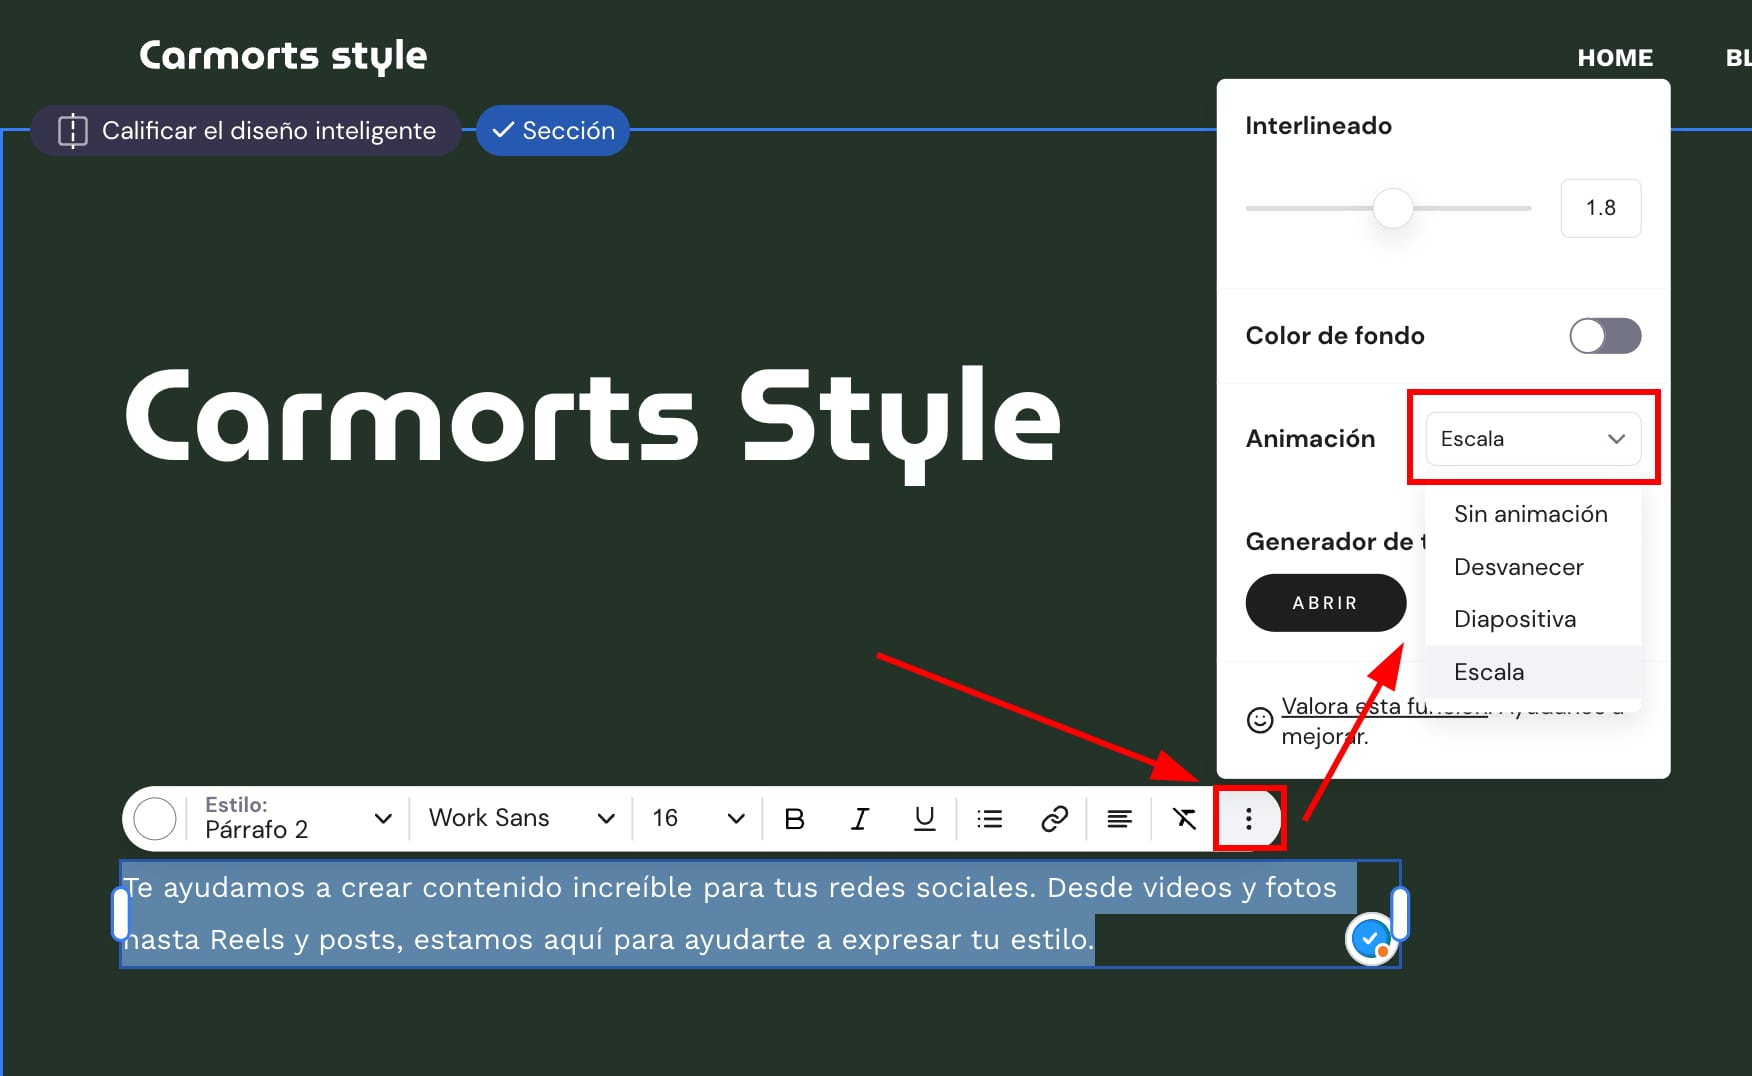1752x1076 pixels.
Task: Click the Interlineado value field 1.8
Action: click(x=1600, y=208)
